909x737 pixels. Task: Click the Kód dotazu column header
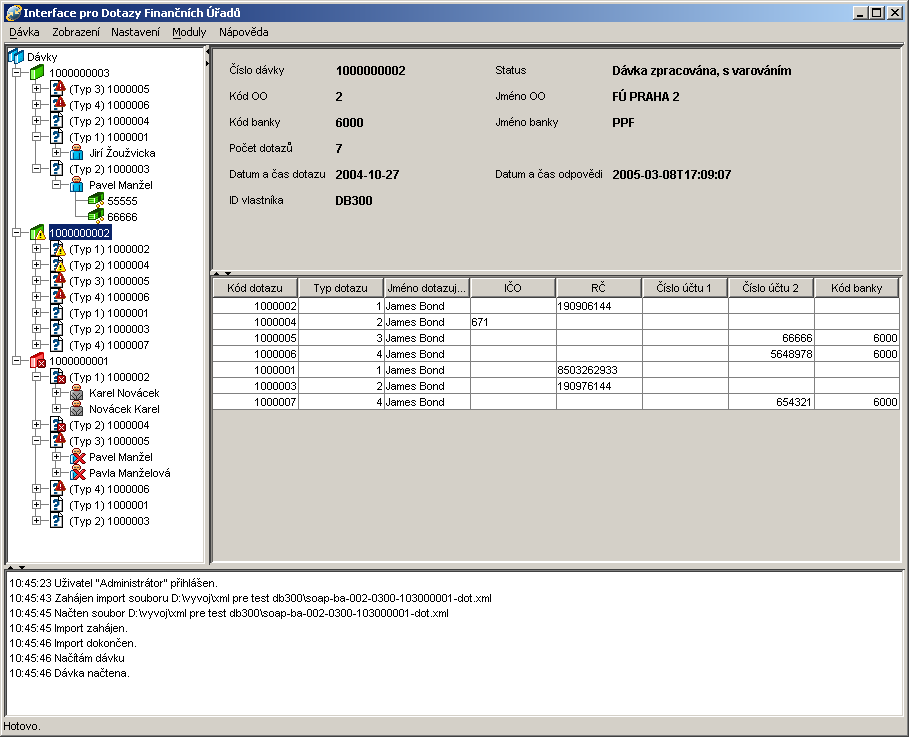click(x=255, y=288)
